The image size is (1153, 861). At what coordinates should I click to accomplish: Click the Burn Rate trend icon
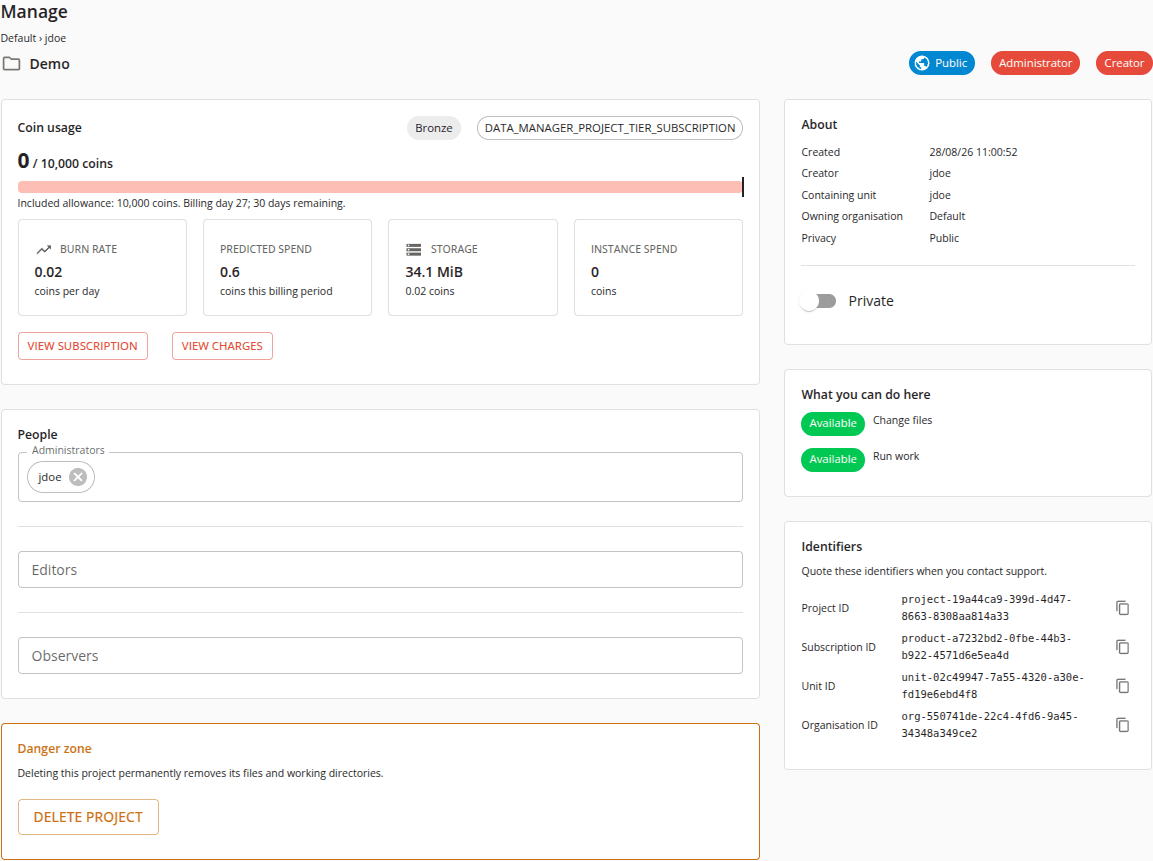tap(43, 249)
